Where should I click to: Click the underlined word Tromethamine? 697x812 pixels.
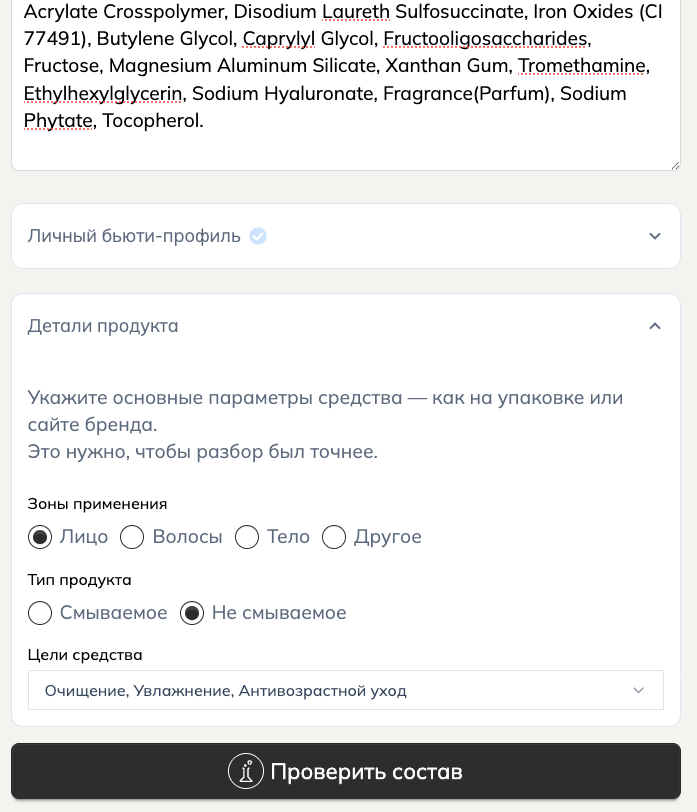[581, 66]
